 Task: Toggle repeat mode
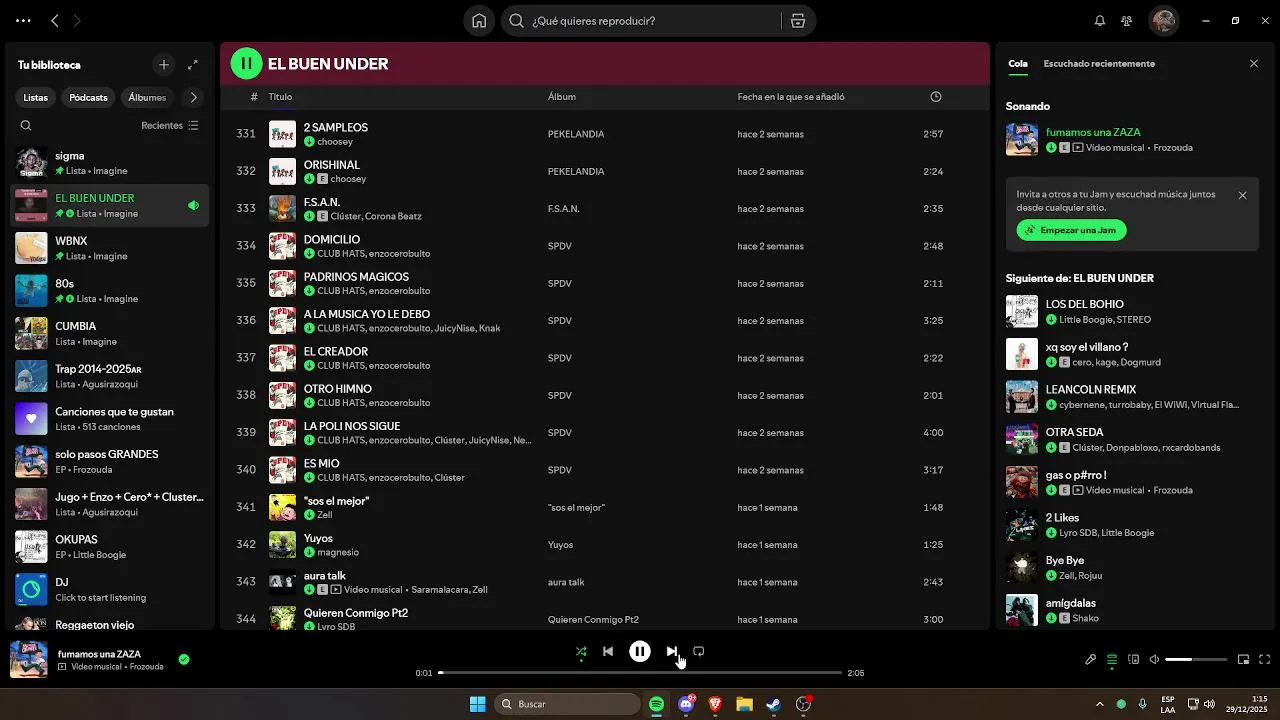coord(699,652)
